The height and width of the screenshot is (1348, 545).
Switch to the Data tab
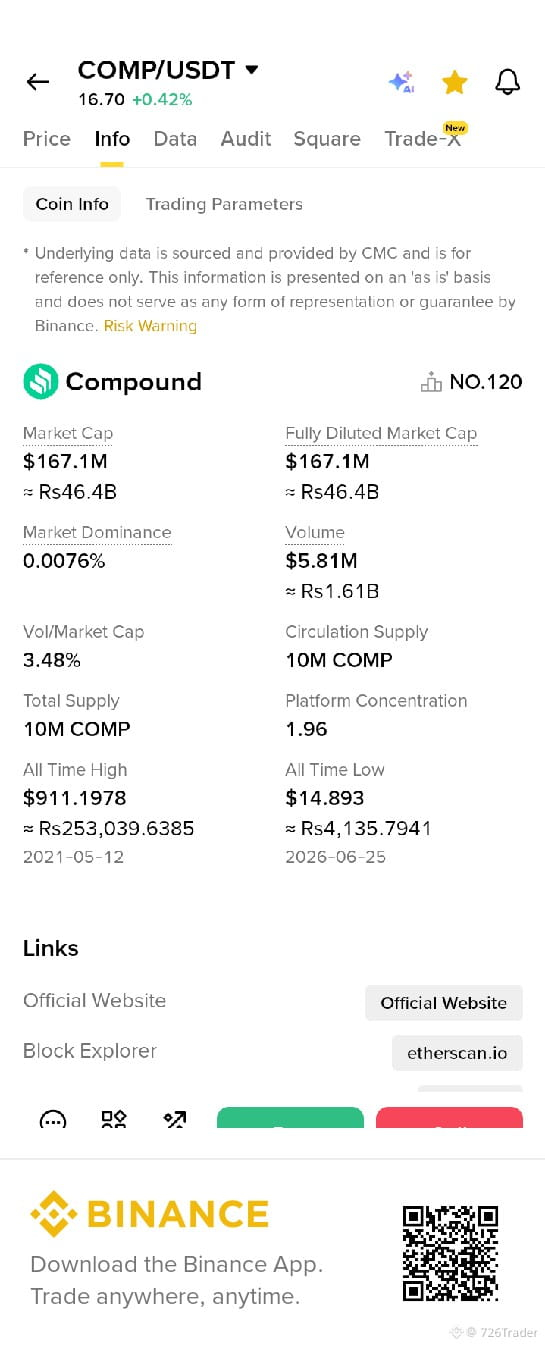(x=175, y=139)
